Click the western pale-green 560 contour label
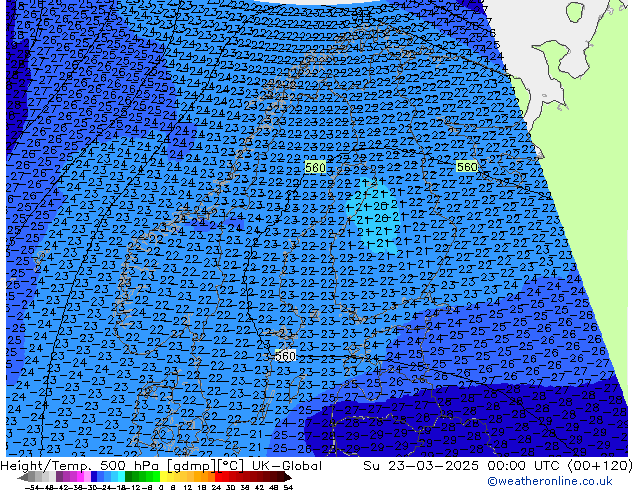 coord(315,167)
